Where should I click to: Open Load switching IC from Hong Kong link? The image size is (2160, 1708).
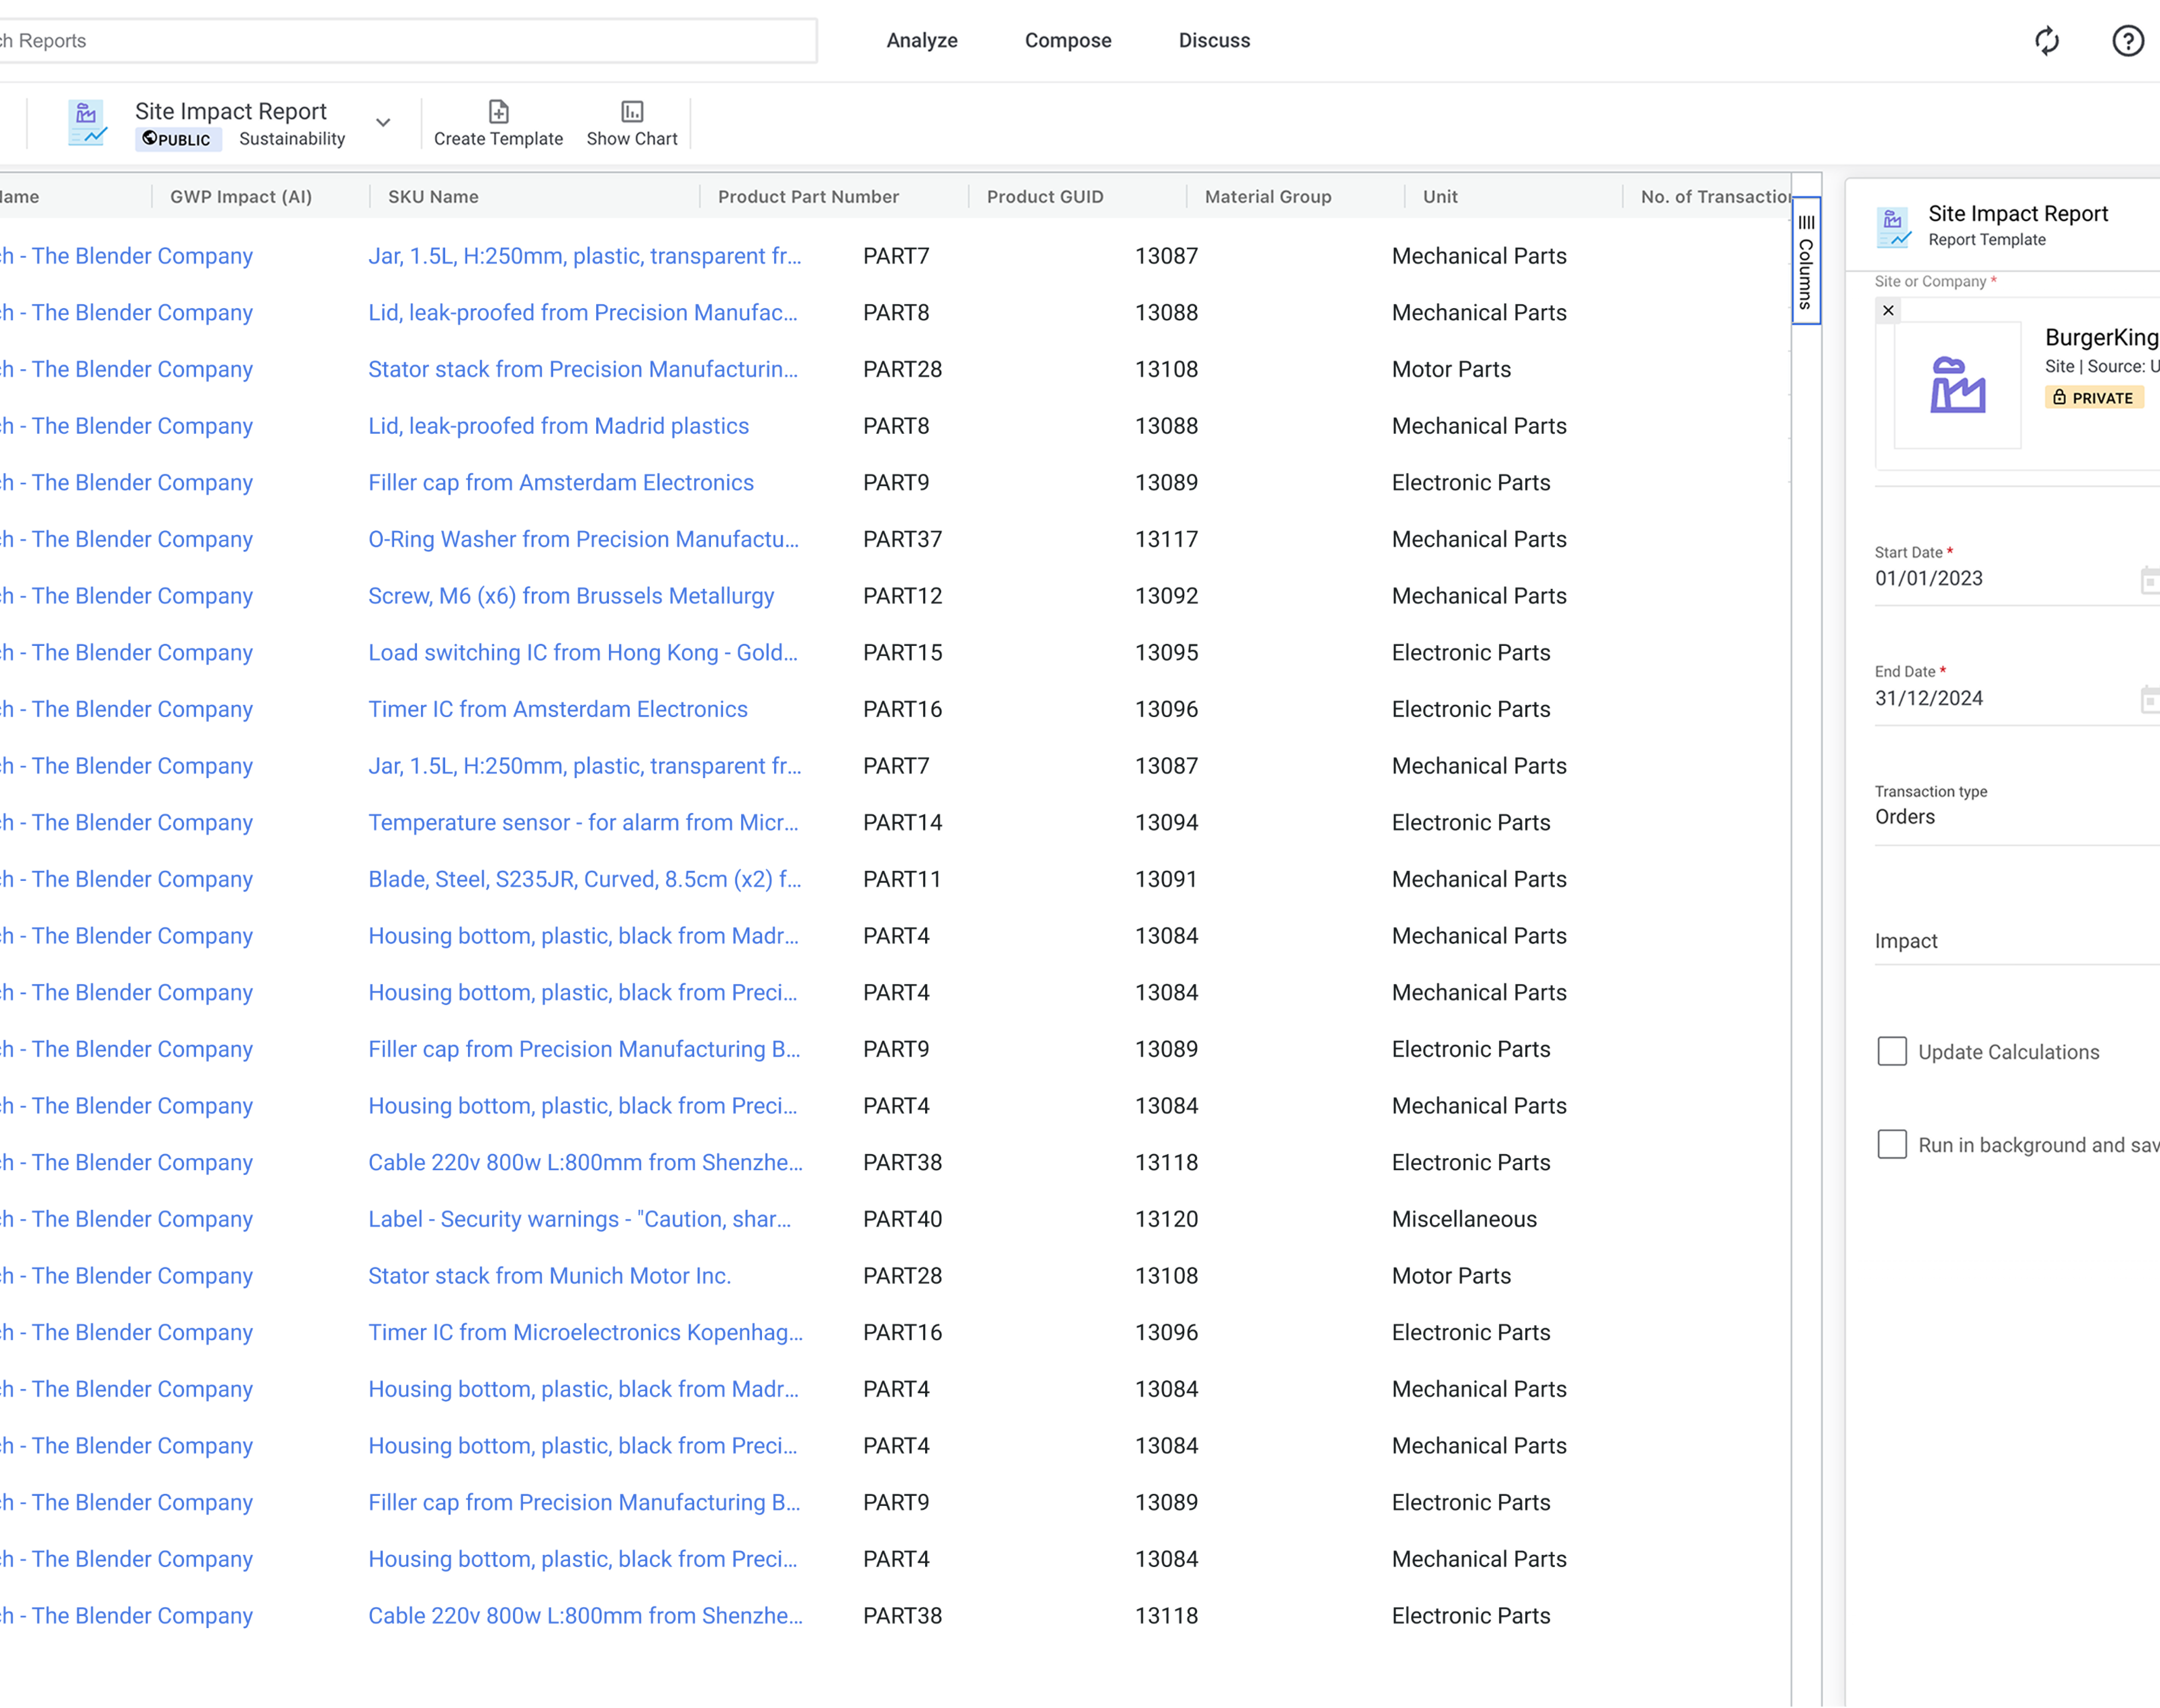[583, 653]
